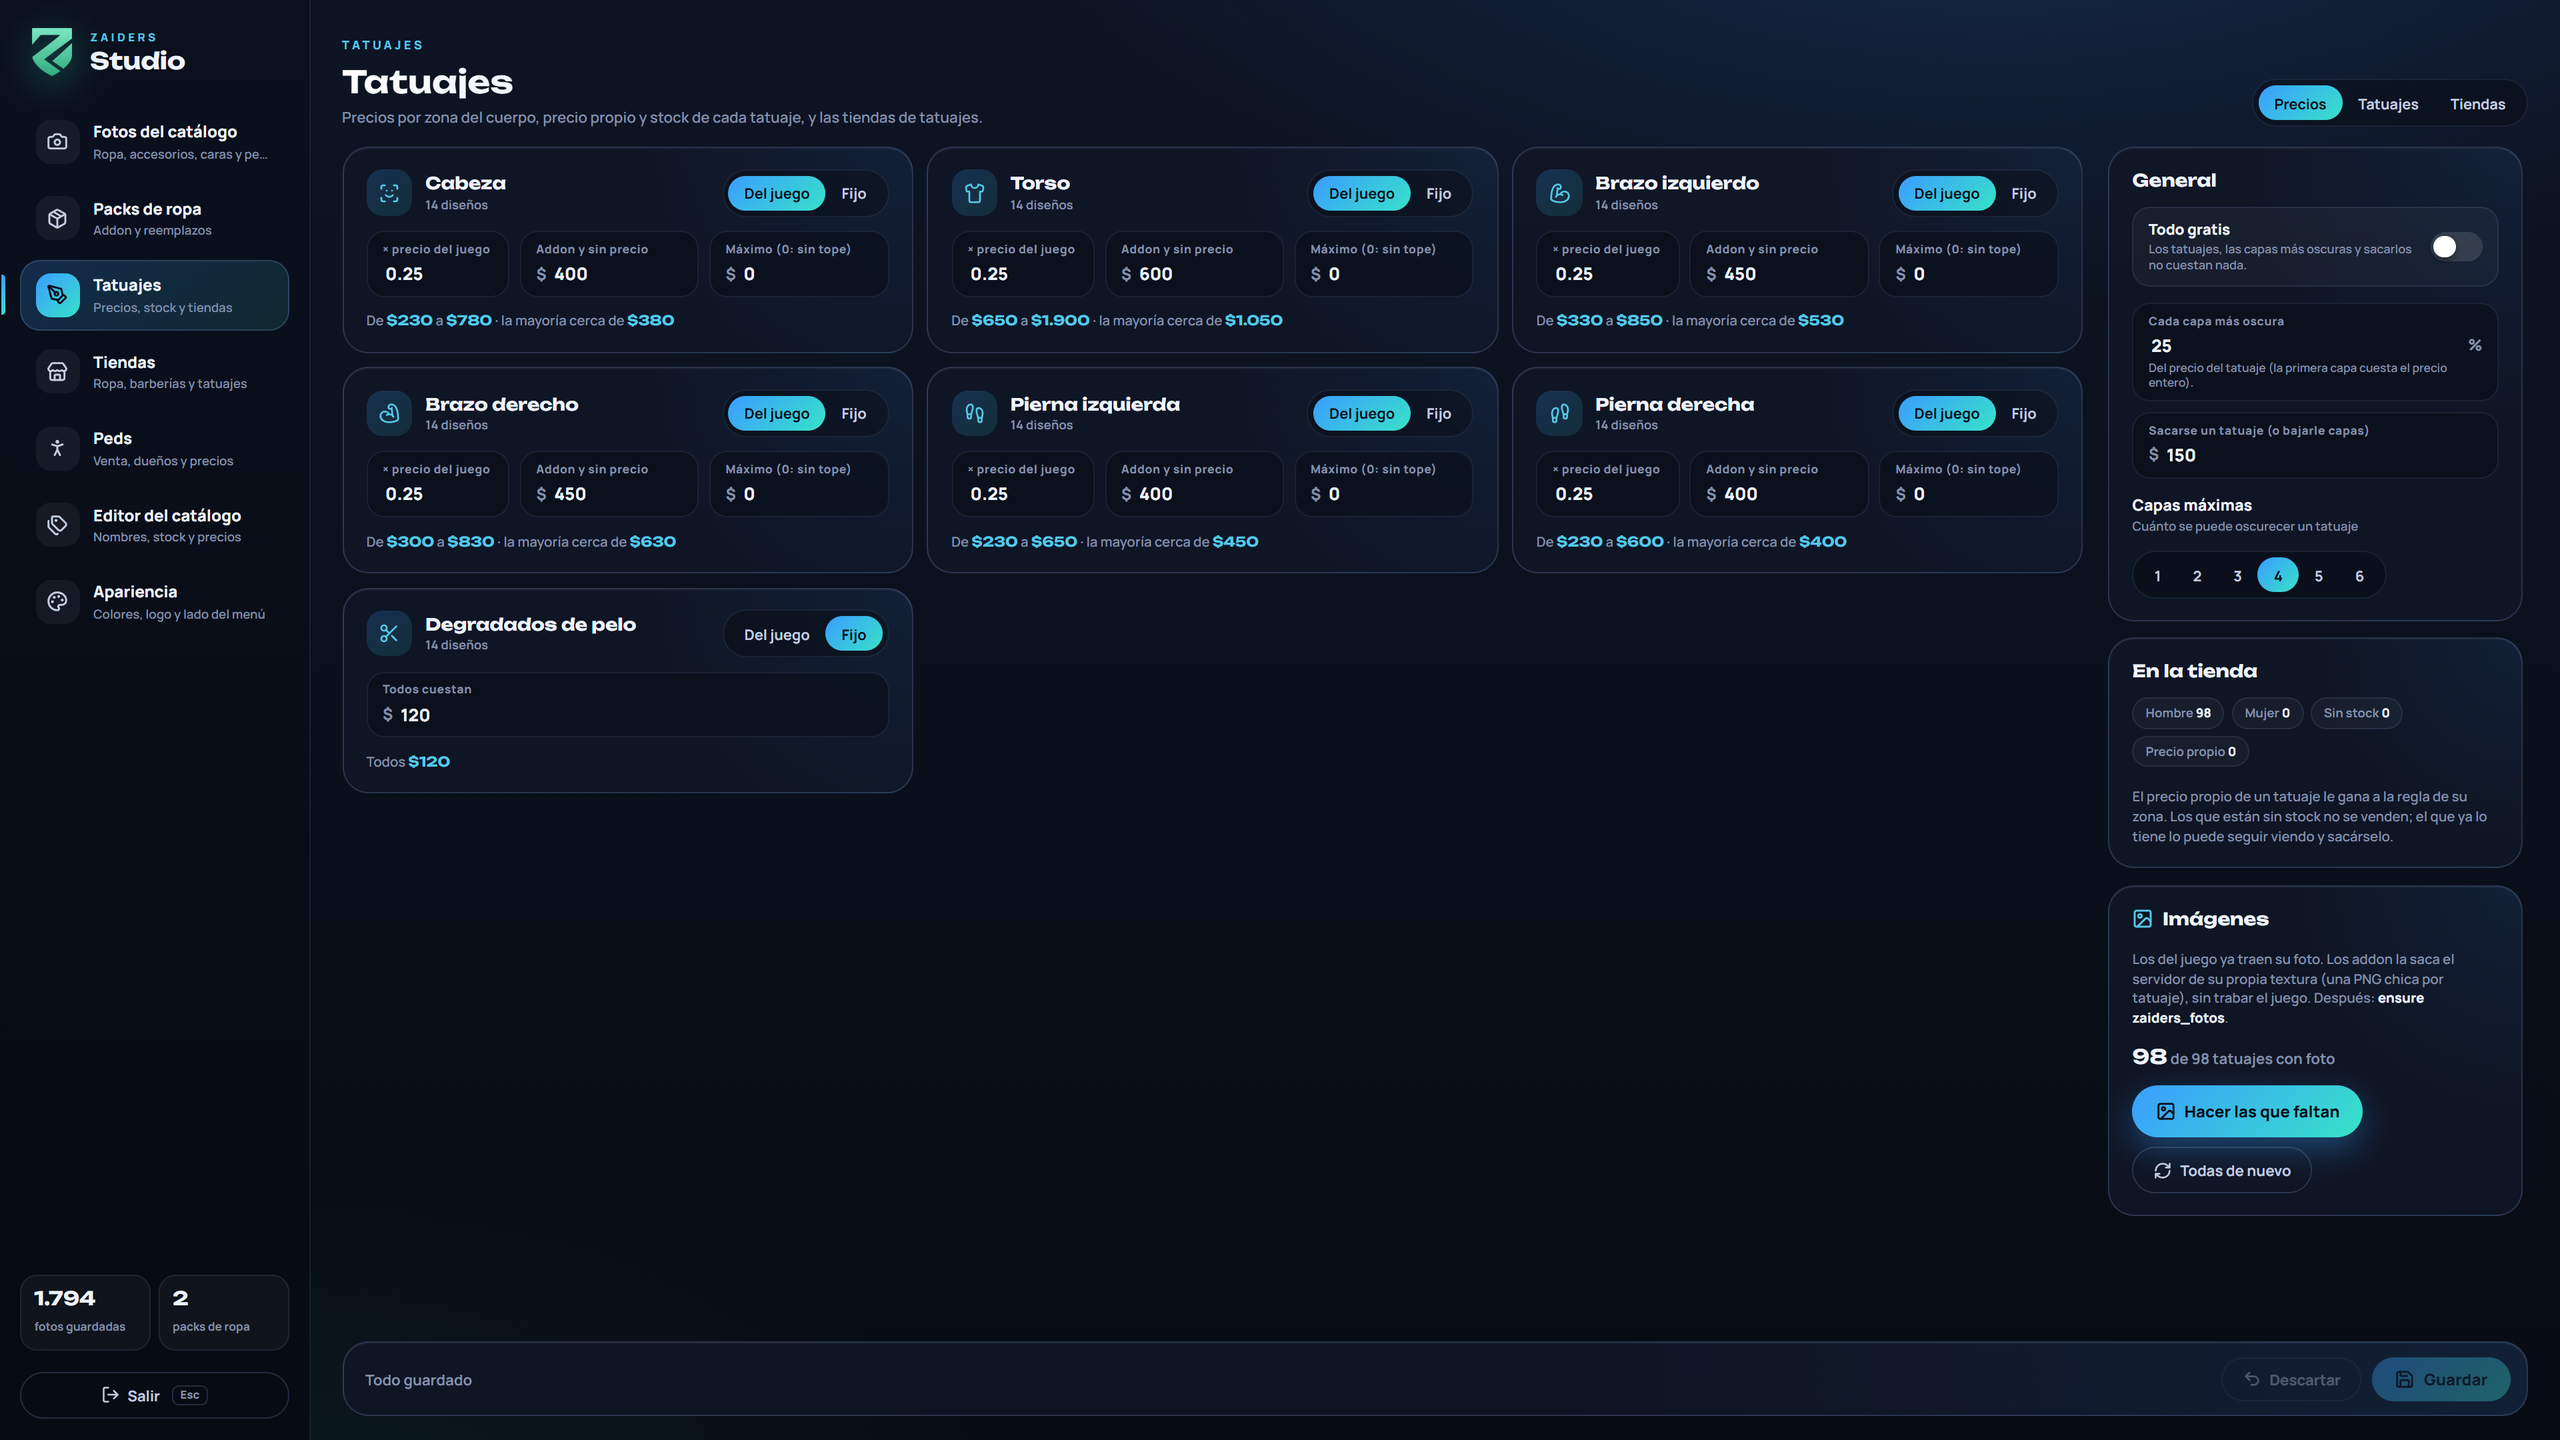Screen dimensions: 2560x1440
Task: Set Torso pricing to Fijo
Action: click(1438, 194)
